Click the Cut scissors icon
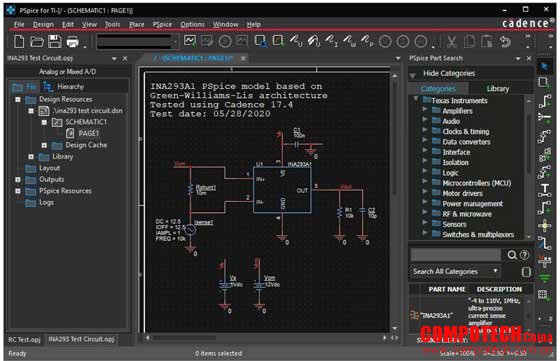Viewport: 560px width, 361px height. (451, 42)
